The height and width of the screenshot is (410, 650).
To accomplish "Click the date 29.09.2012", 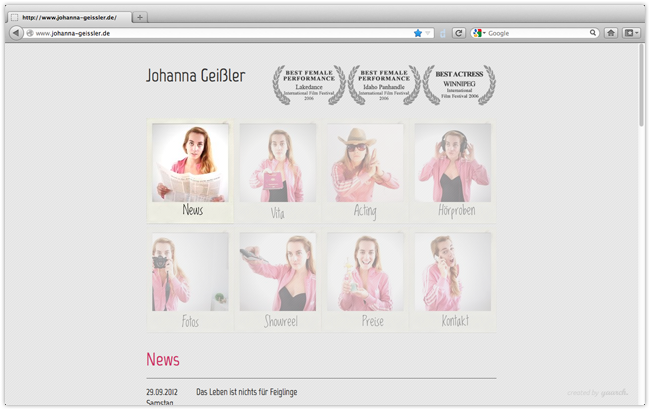I will [x=162, y=392].
